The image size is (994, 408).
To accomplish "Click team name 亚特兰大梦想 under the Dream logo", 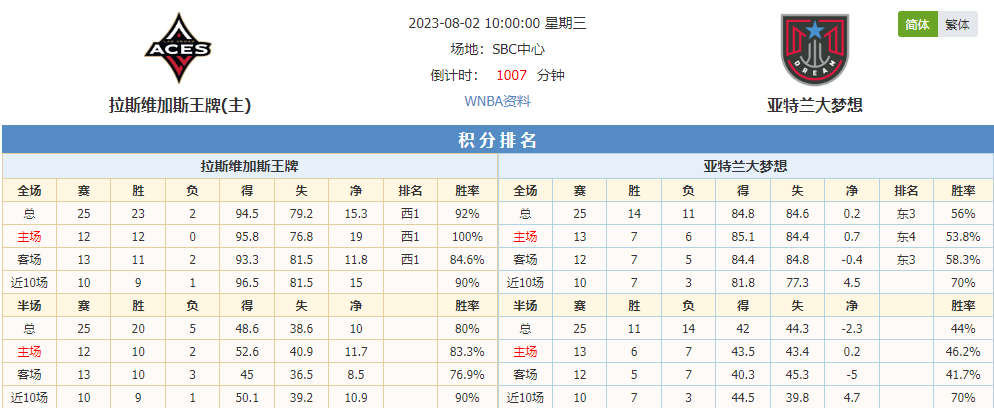I will [815, 105].
